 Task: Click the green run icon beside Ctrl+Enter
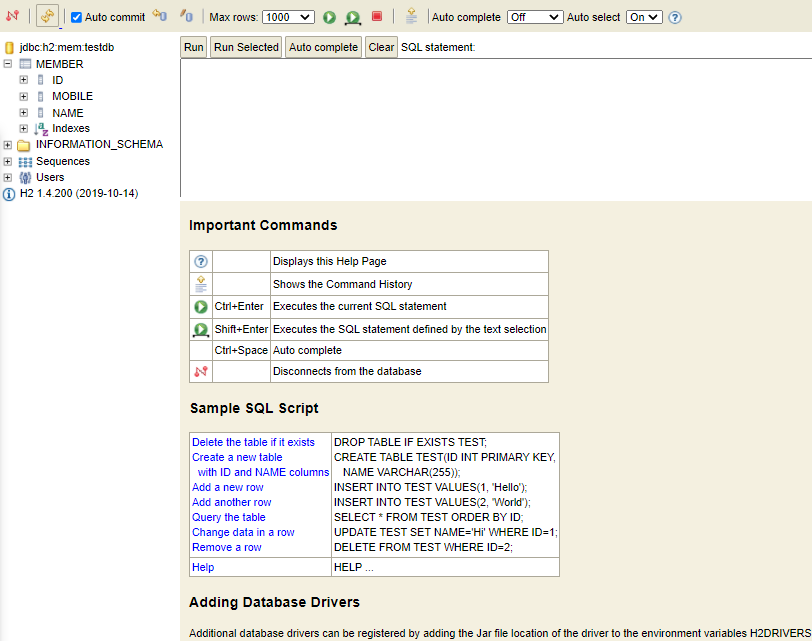tap(201, 307)
